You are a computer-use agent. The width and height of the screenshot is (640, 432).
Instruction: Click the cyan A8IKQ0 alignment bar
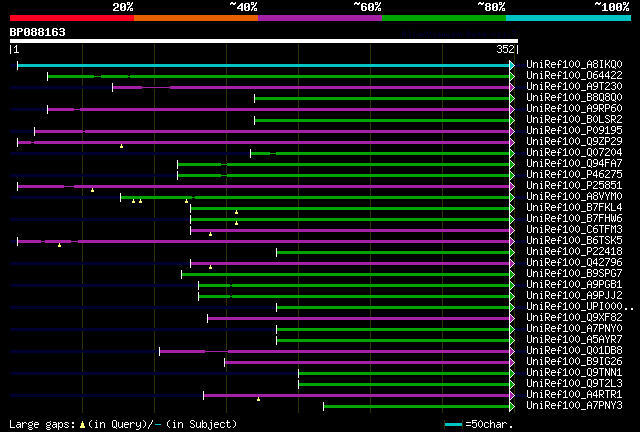[263, 65]
